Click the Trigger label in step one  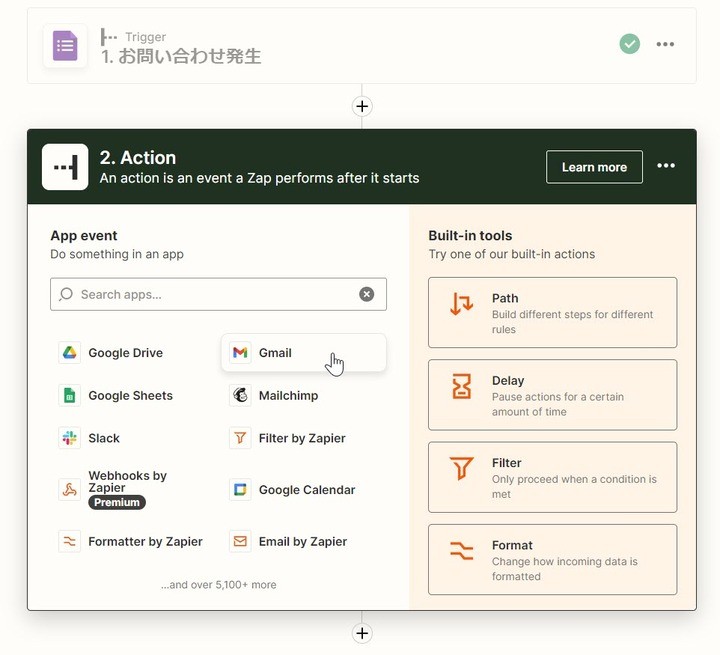(146, 37)
